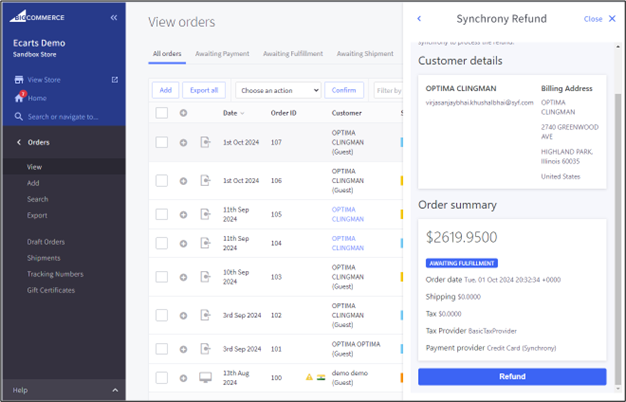Select the checkbox for order 105
The height and width of the screenshot is (402, 626).
(162, 214)
